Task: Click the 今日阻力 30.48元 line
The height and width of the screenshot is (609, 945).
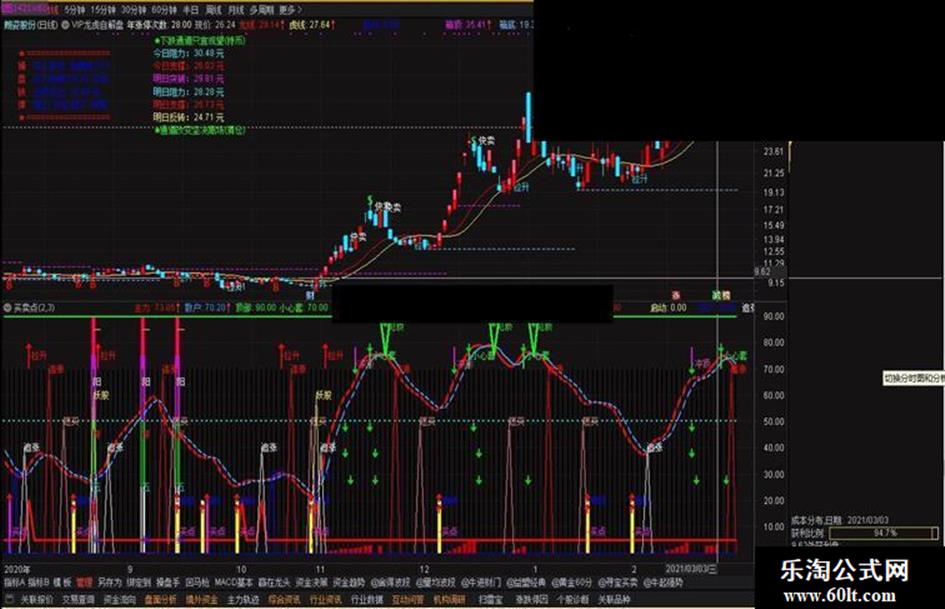Action: [188, 53]
